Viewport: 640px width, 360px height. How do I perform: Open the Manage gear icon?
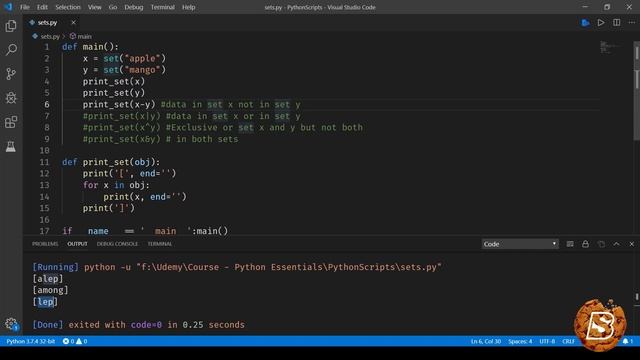tap(11, 324)
